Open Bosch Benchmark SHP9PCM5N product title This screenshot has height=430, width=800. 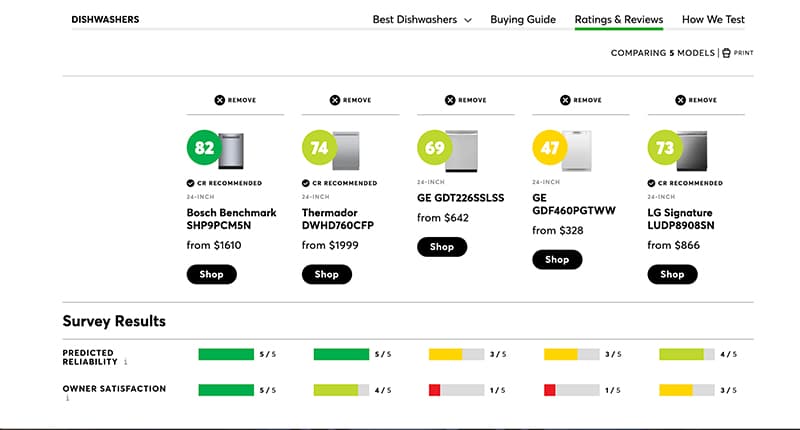(232, 219)
